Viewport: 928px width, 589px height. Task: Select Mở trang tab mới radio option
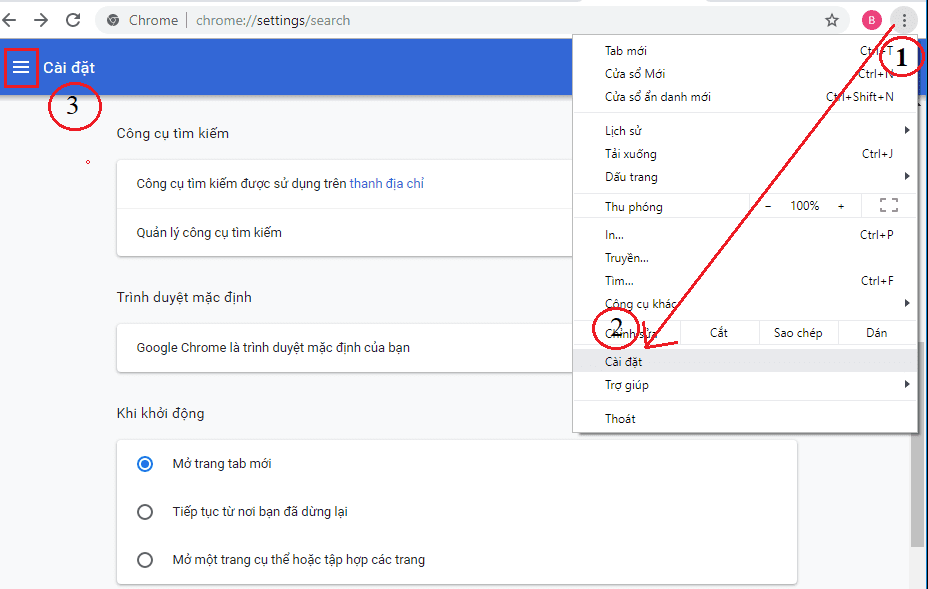[x=146, y=464]
